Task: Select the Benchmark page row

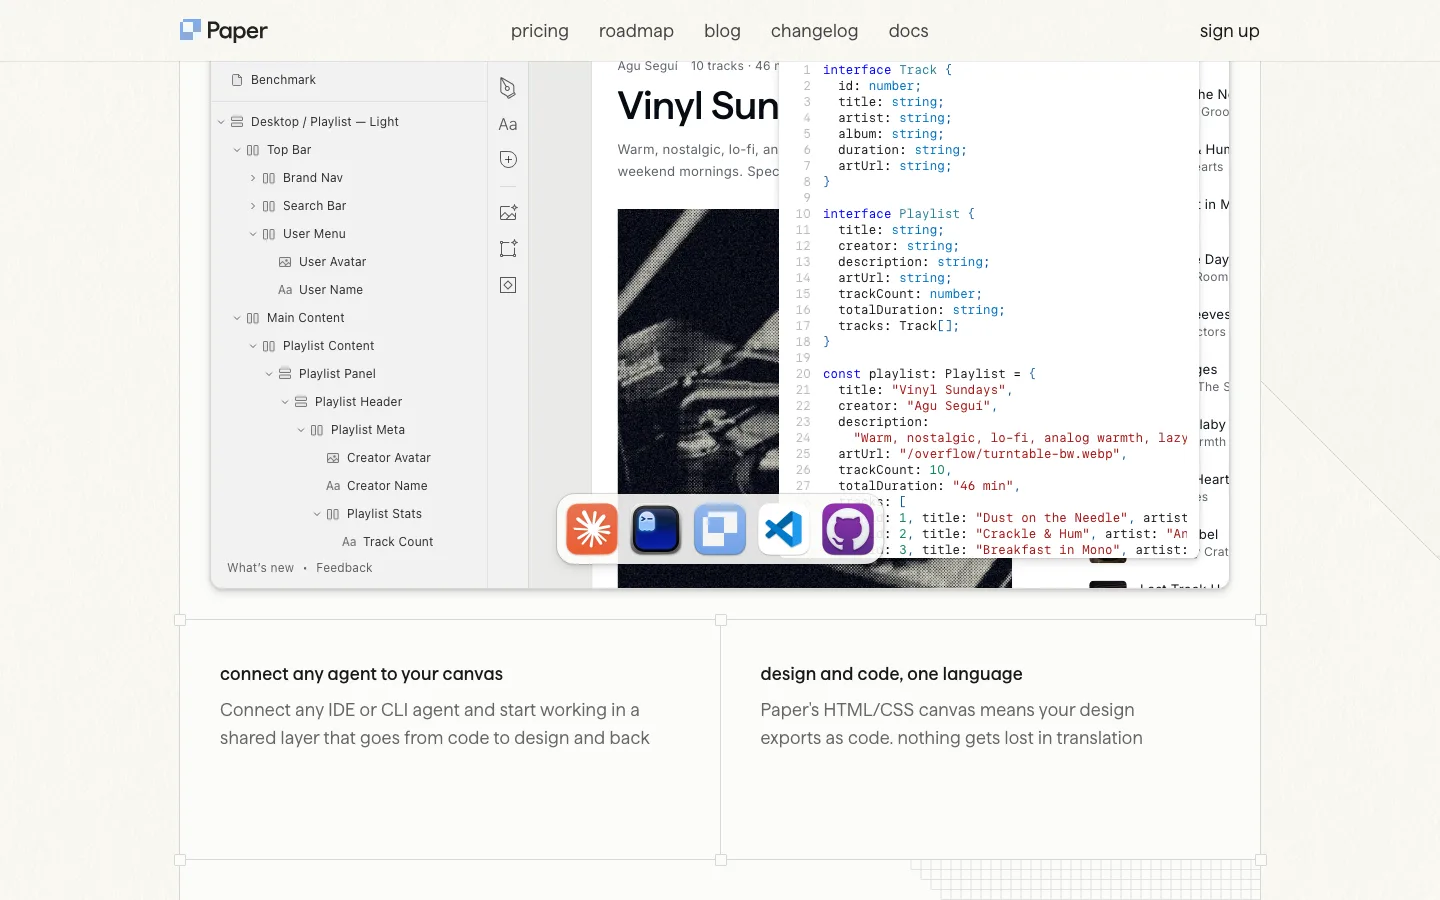Action: pos(349,80)
